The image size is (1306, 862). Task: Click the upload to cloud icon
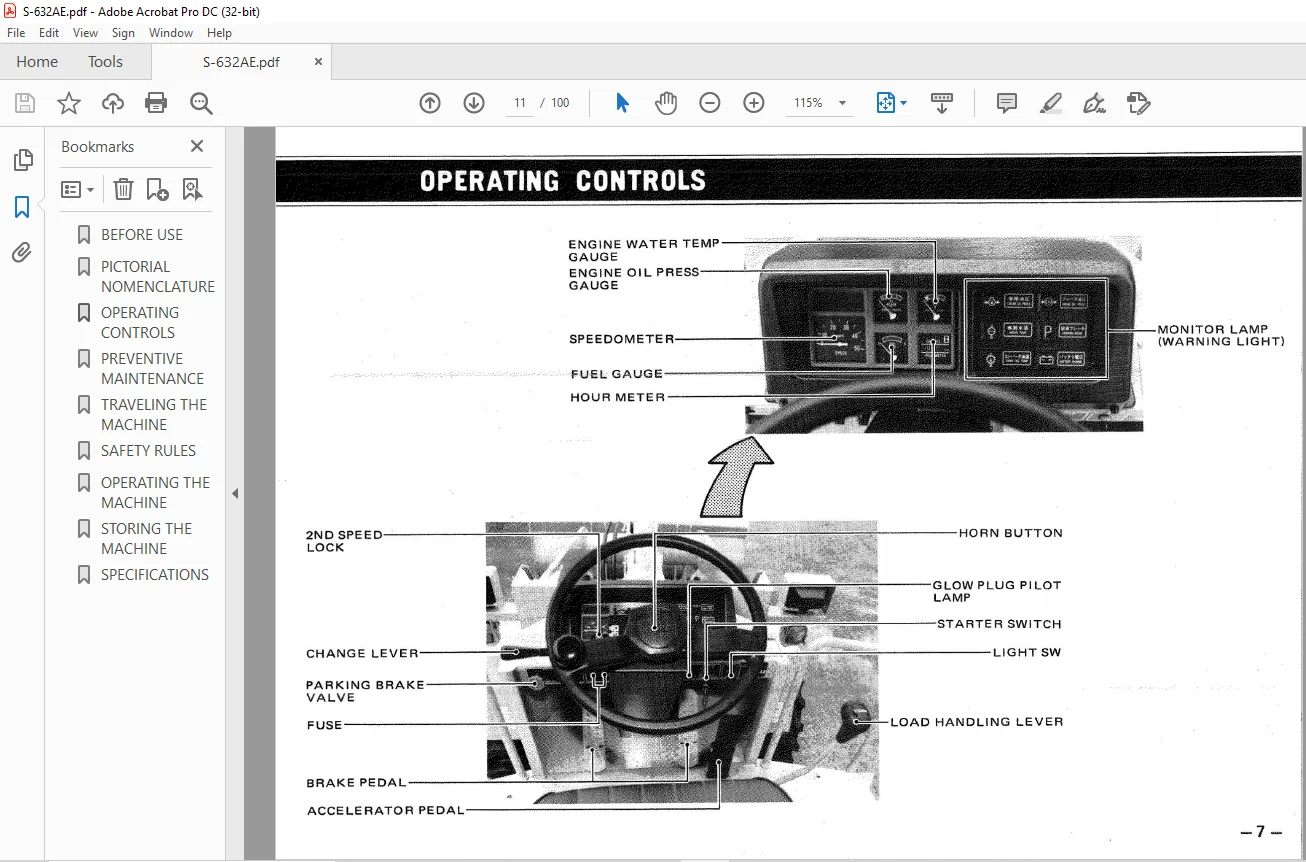click(x=113, y=103)
